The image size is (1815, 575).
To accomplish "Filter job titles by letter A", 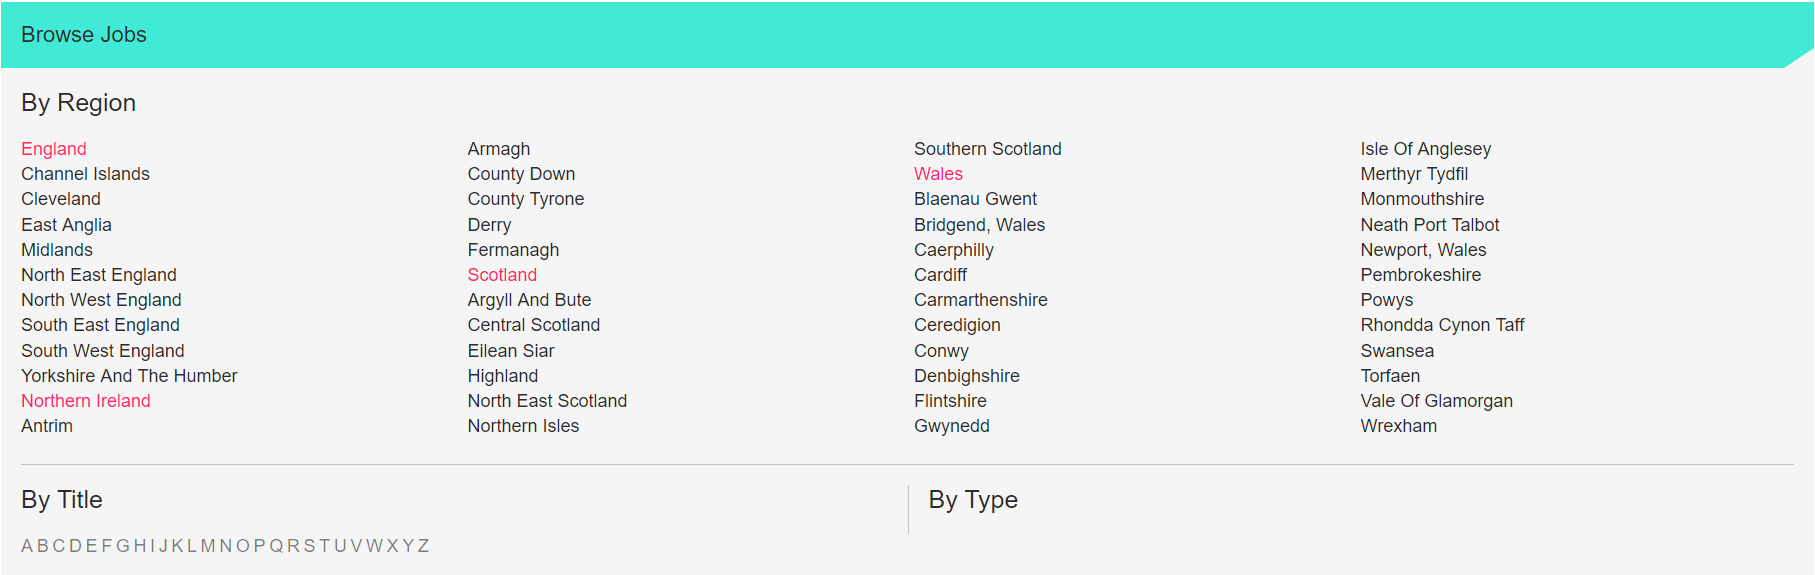I will coord(27,546).
